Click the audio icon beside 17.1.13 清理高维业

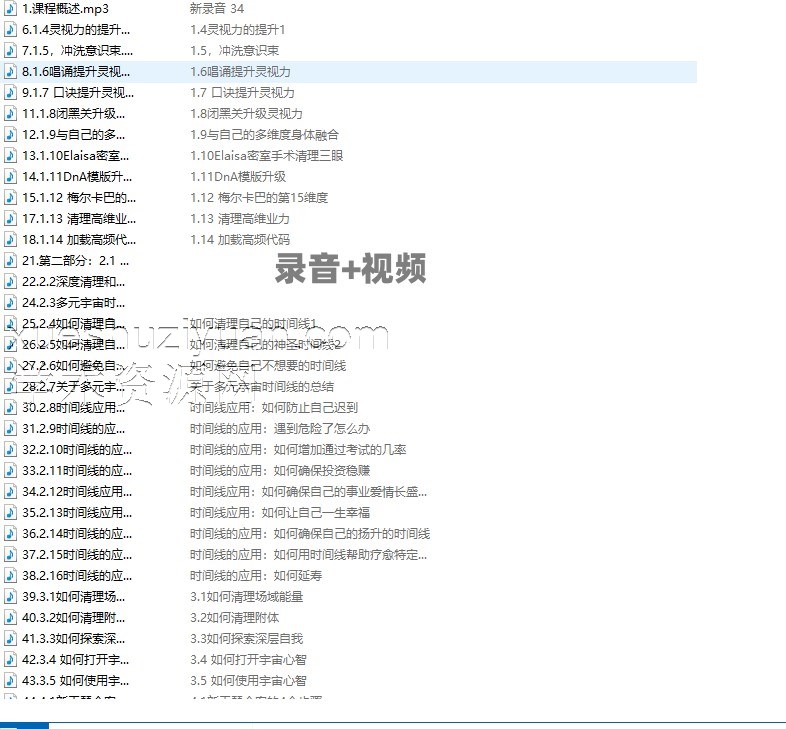10,219
